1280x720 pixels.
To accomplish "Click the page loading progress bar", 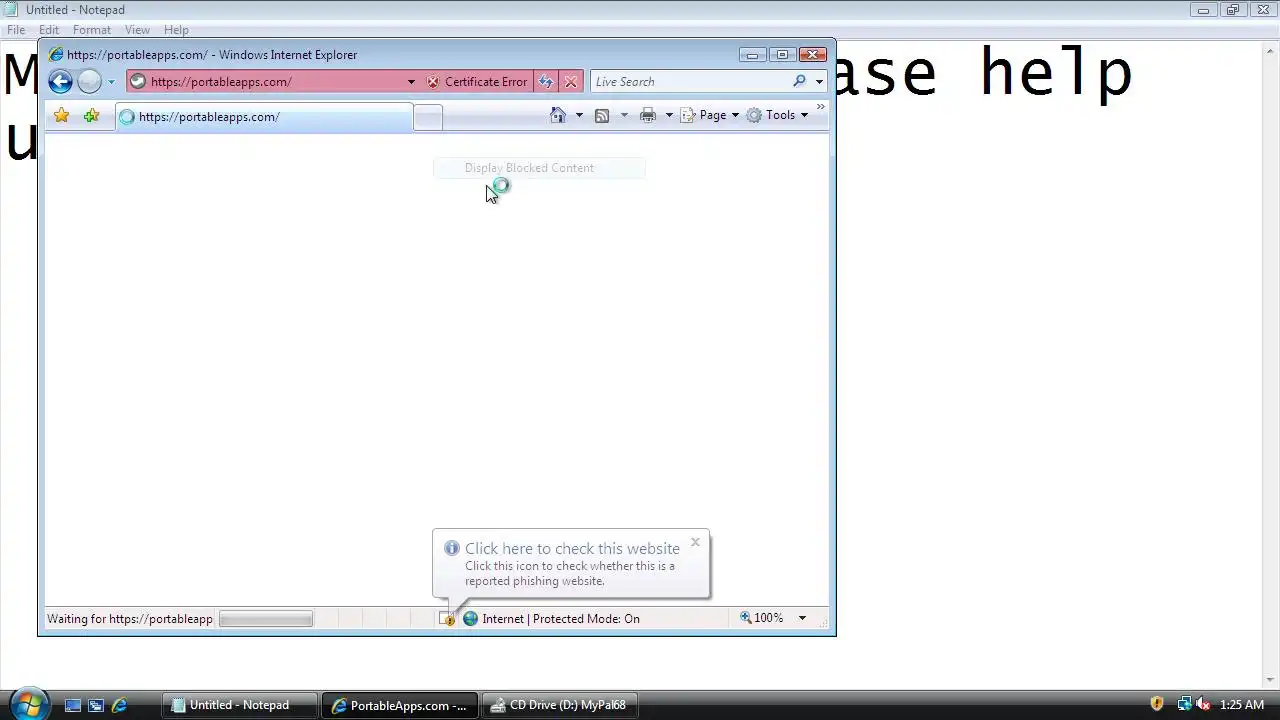I will click(266, 619).
